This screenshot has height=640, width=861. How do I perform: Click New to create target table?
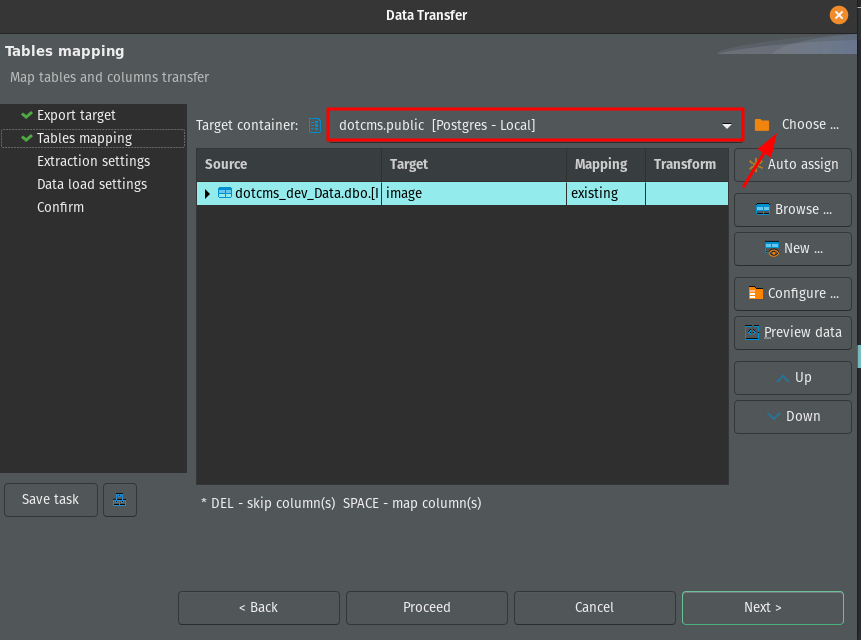793,248
